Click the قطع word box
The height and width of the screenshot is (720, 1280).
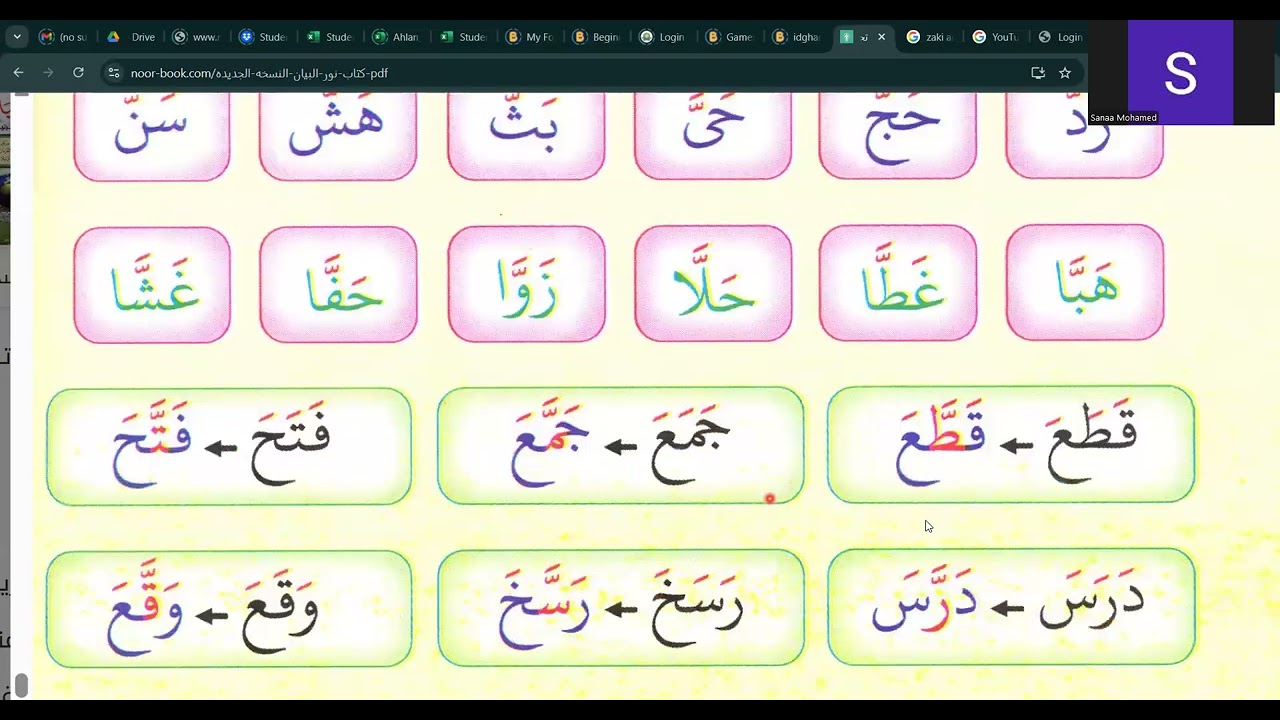1011,444
